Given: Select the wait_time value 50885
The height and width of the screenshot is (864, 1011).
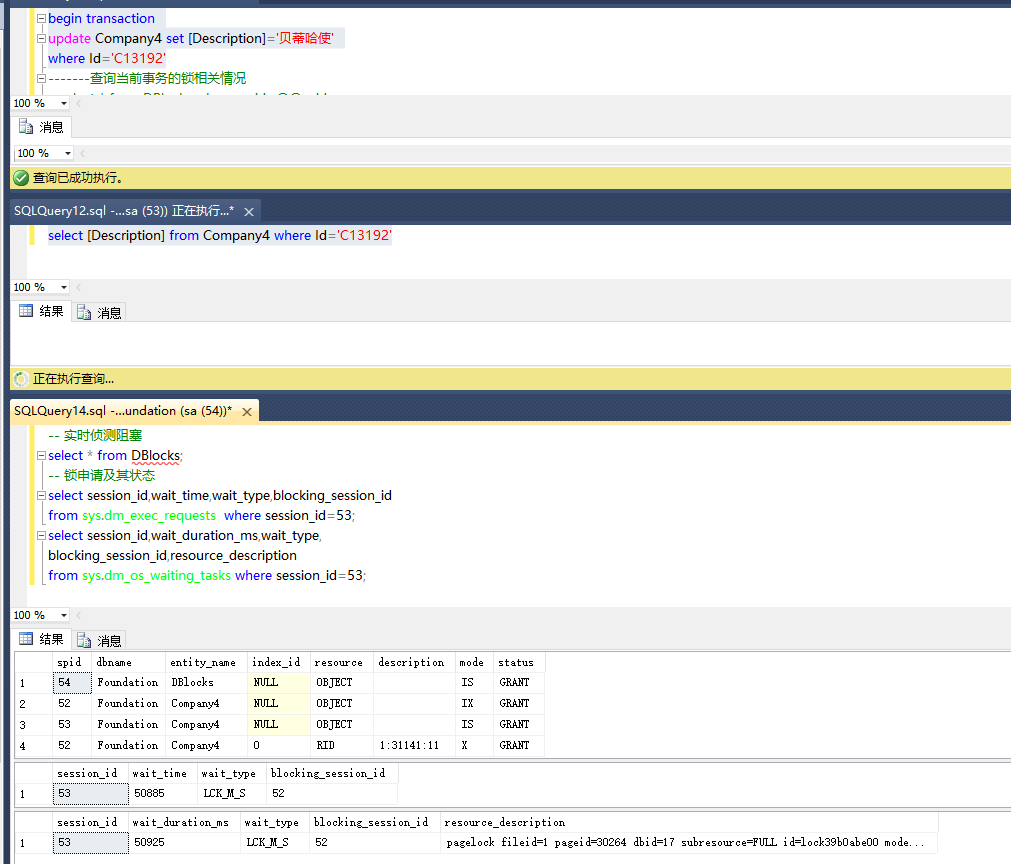Looking at the screenshot, I should (x=162, y=794).
